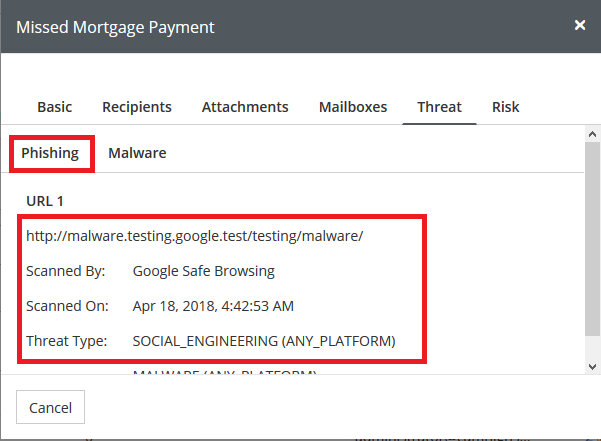Viewport: 601px width, 441px height.
Task: Click the Missed Mortgage Payment title text
Action: [115, 27]
